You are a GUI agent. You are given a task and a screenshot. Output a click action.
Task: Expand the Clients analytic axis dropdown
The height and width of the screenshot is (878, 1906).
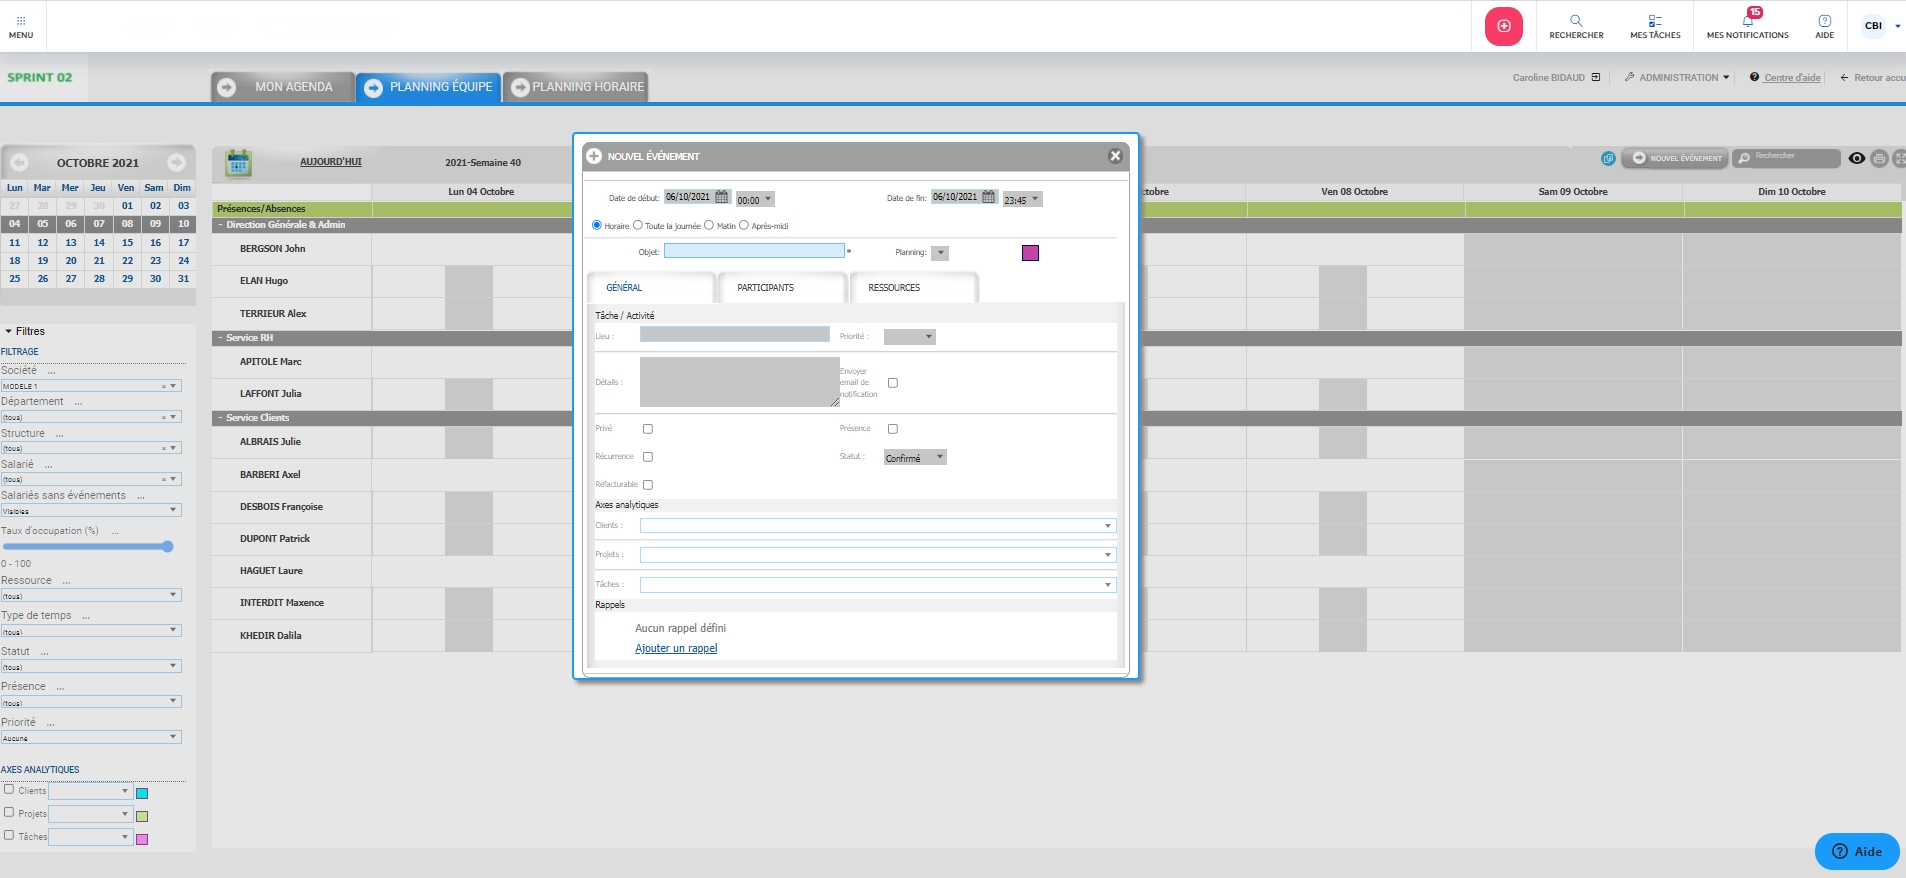coord(878,526)
